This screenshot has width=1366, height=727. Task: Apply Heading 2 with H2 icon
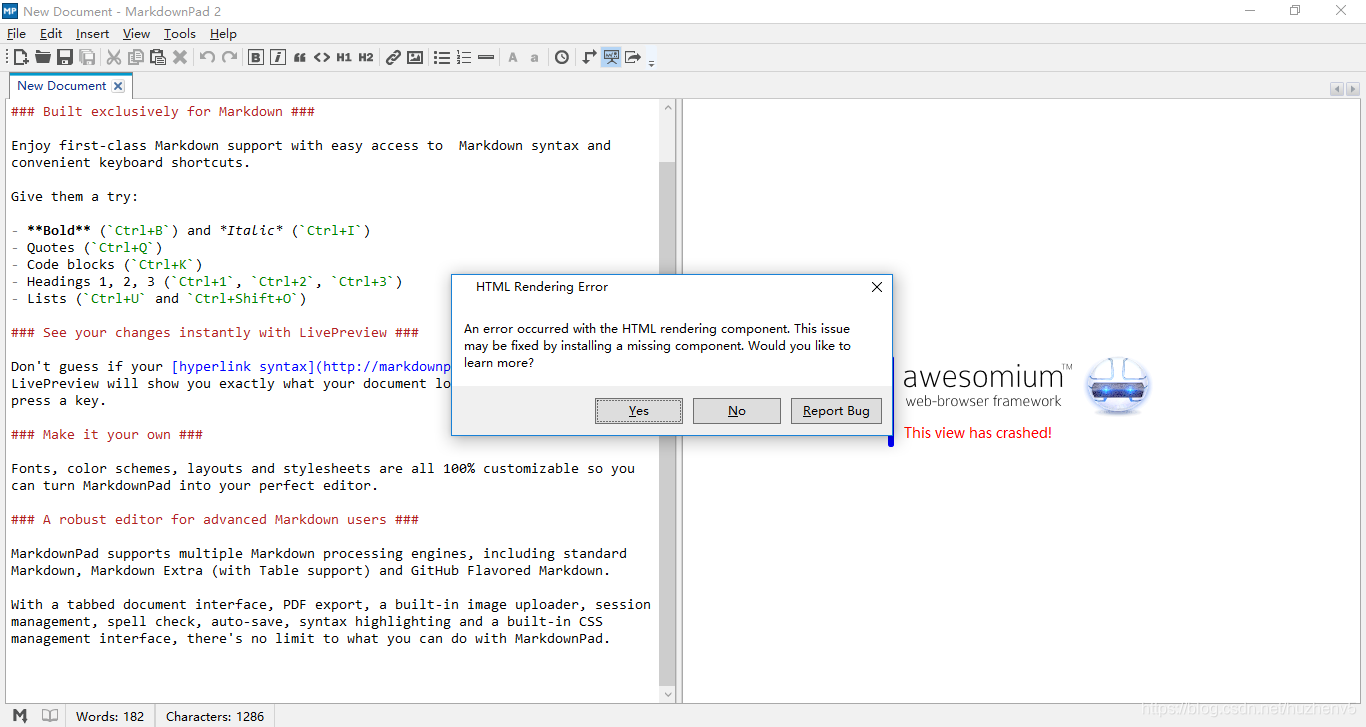[366, 57]
